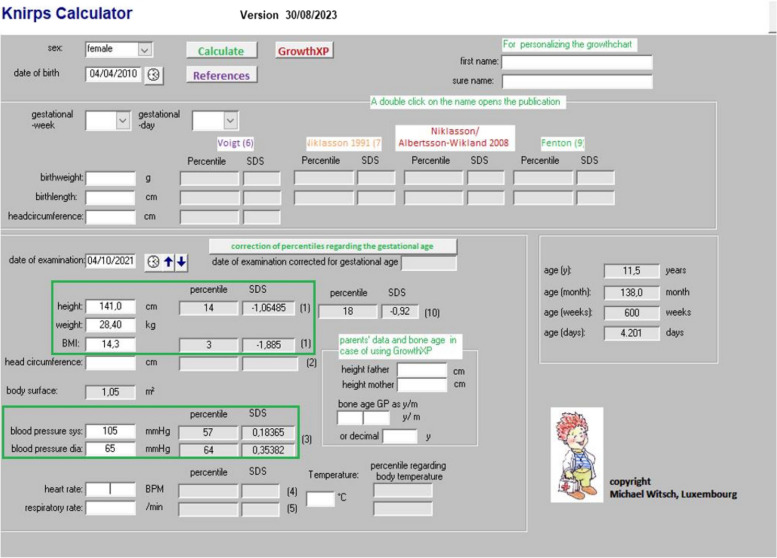Viewport: 777px width, 558px height.
Task: Click correction of percentiles regarding gestational age
Action: coord(332,246)
